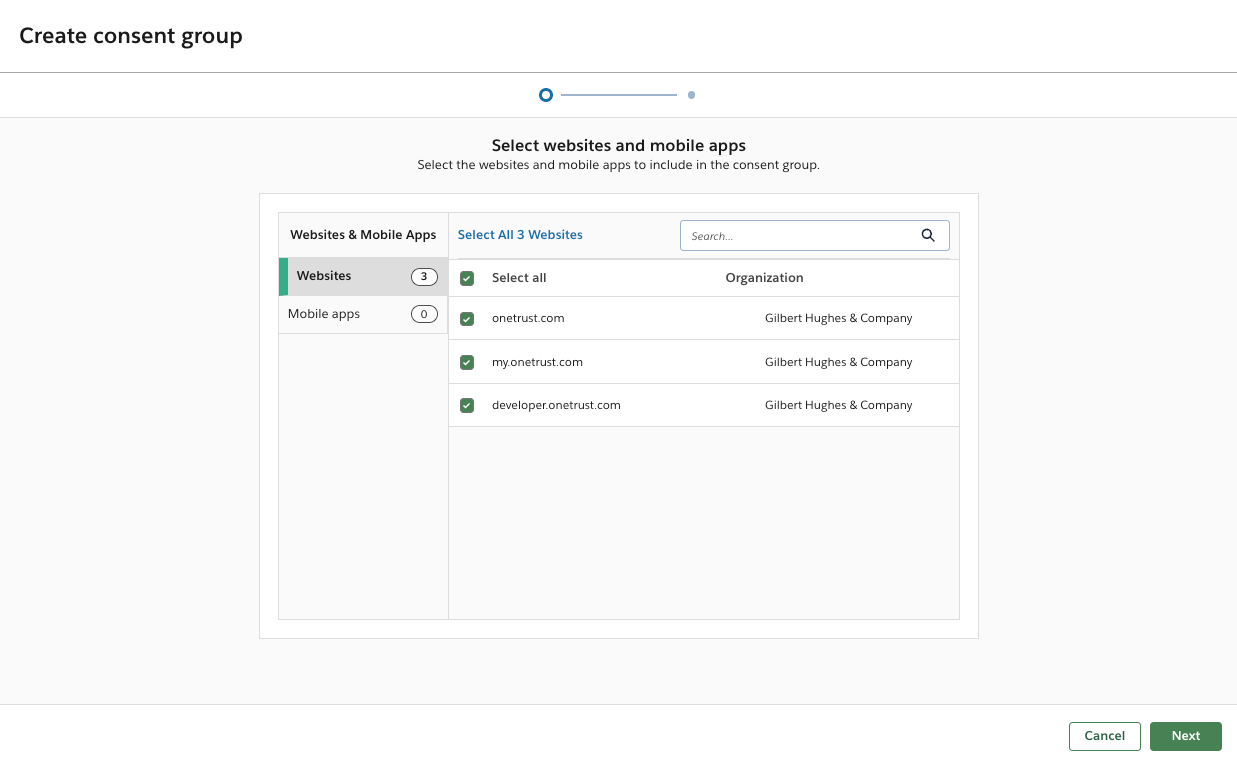
Task: Click the second step dot in progress bar
Action: (691, 95)
